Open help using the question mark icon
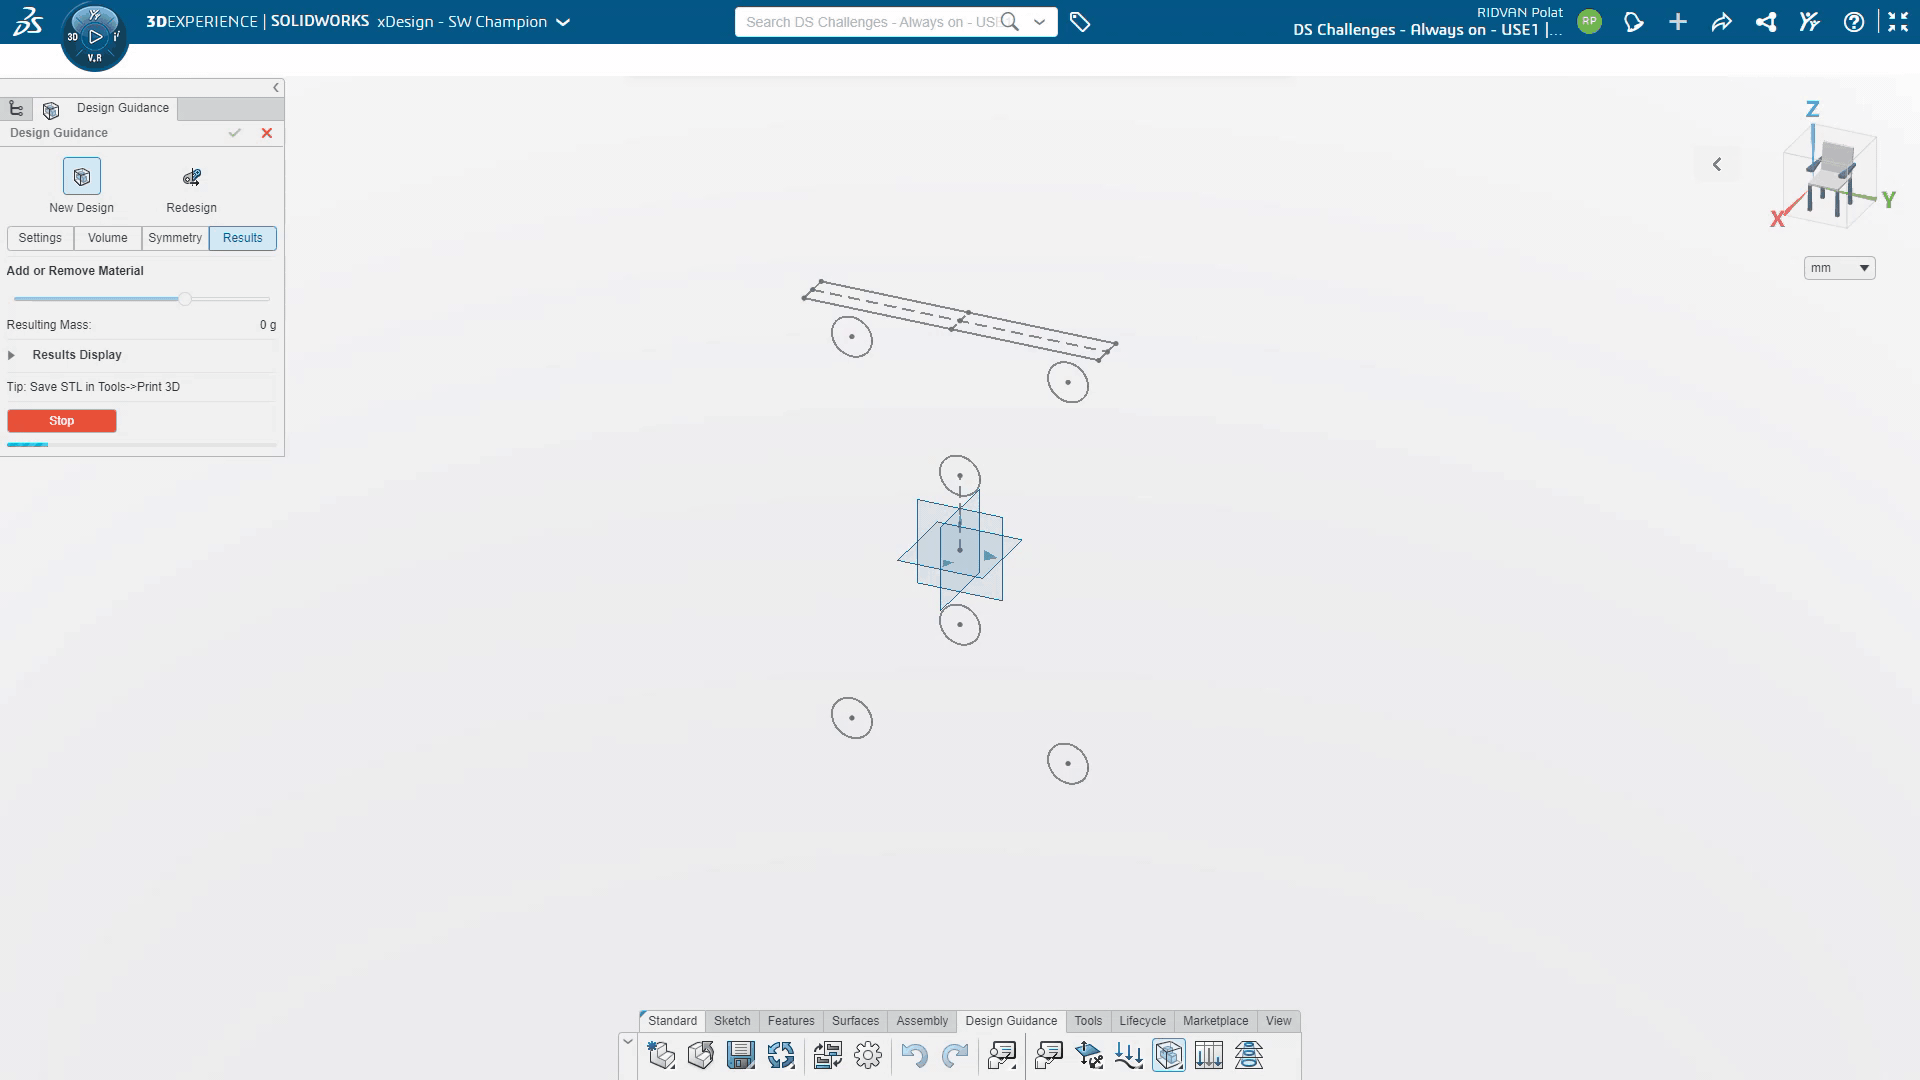The image size is (1920, 1080). pos(1854,21)
